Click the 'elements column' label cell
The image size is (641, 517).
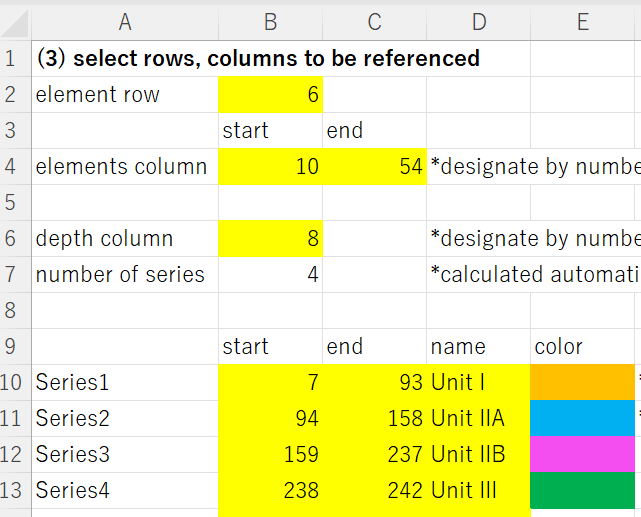click(125, 166)
